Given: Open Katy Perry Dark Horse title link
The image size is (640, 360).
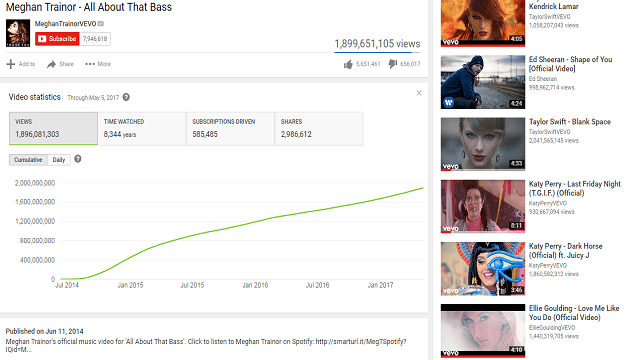Looking at the screenshot, I should click(566, 251).
